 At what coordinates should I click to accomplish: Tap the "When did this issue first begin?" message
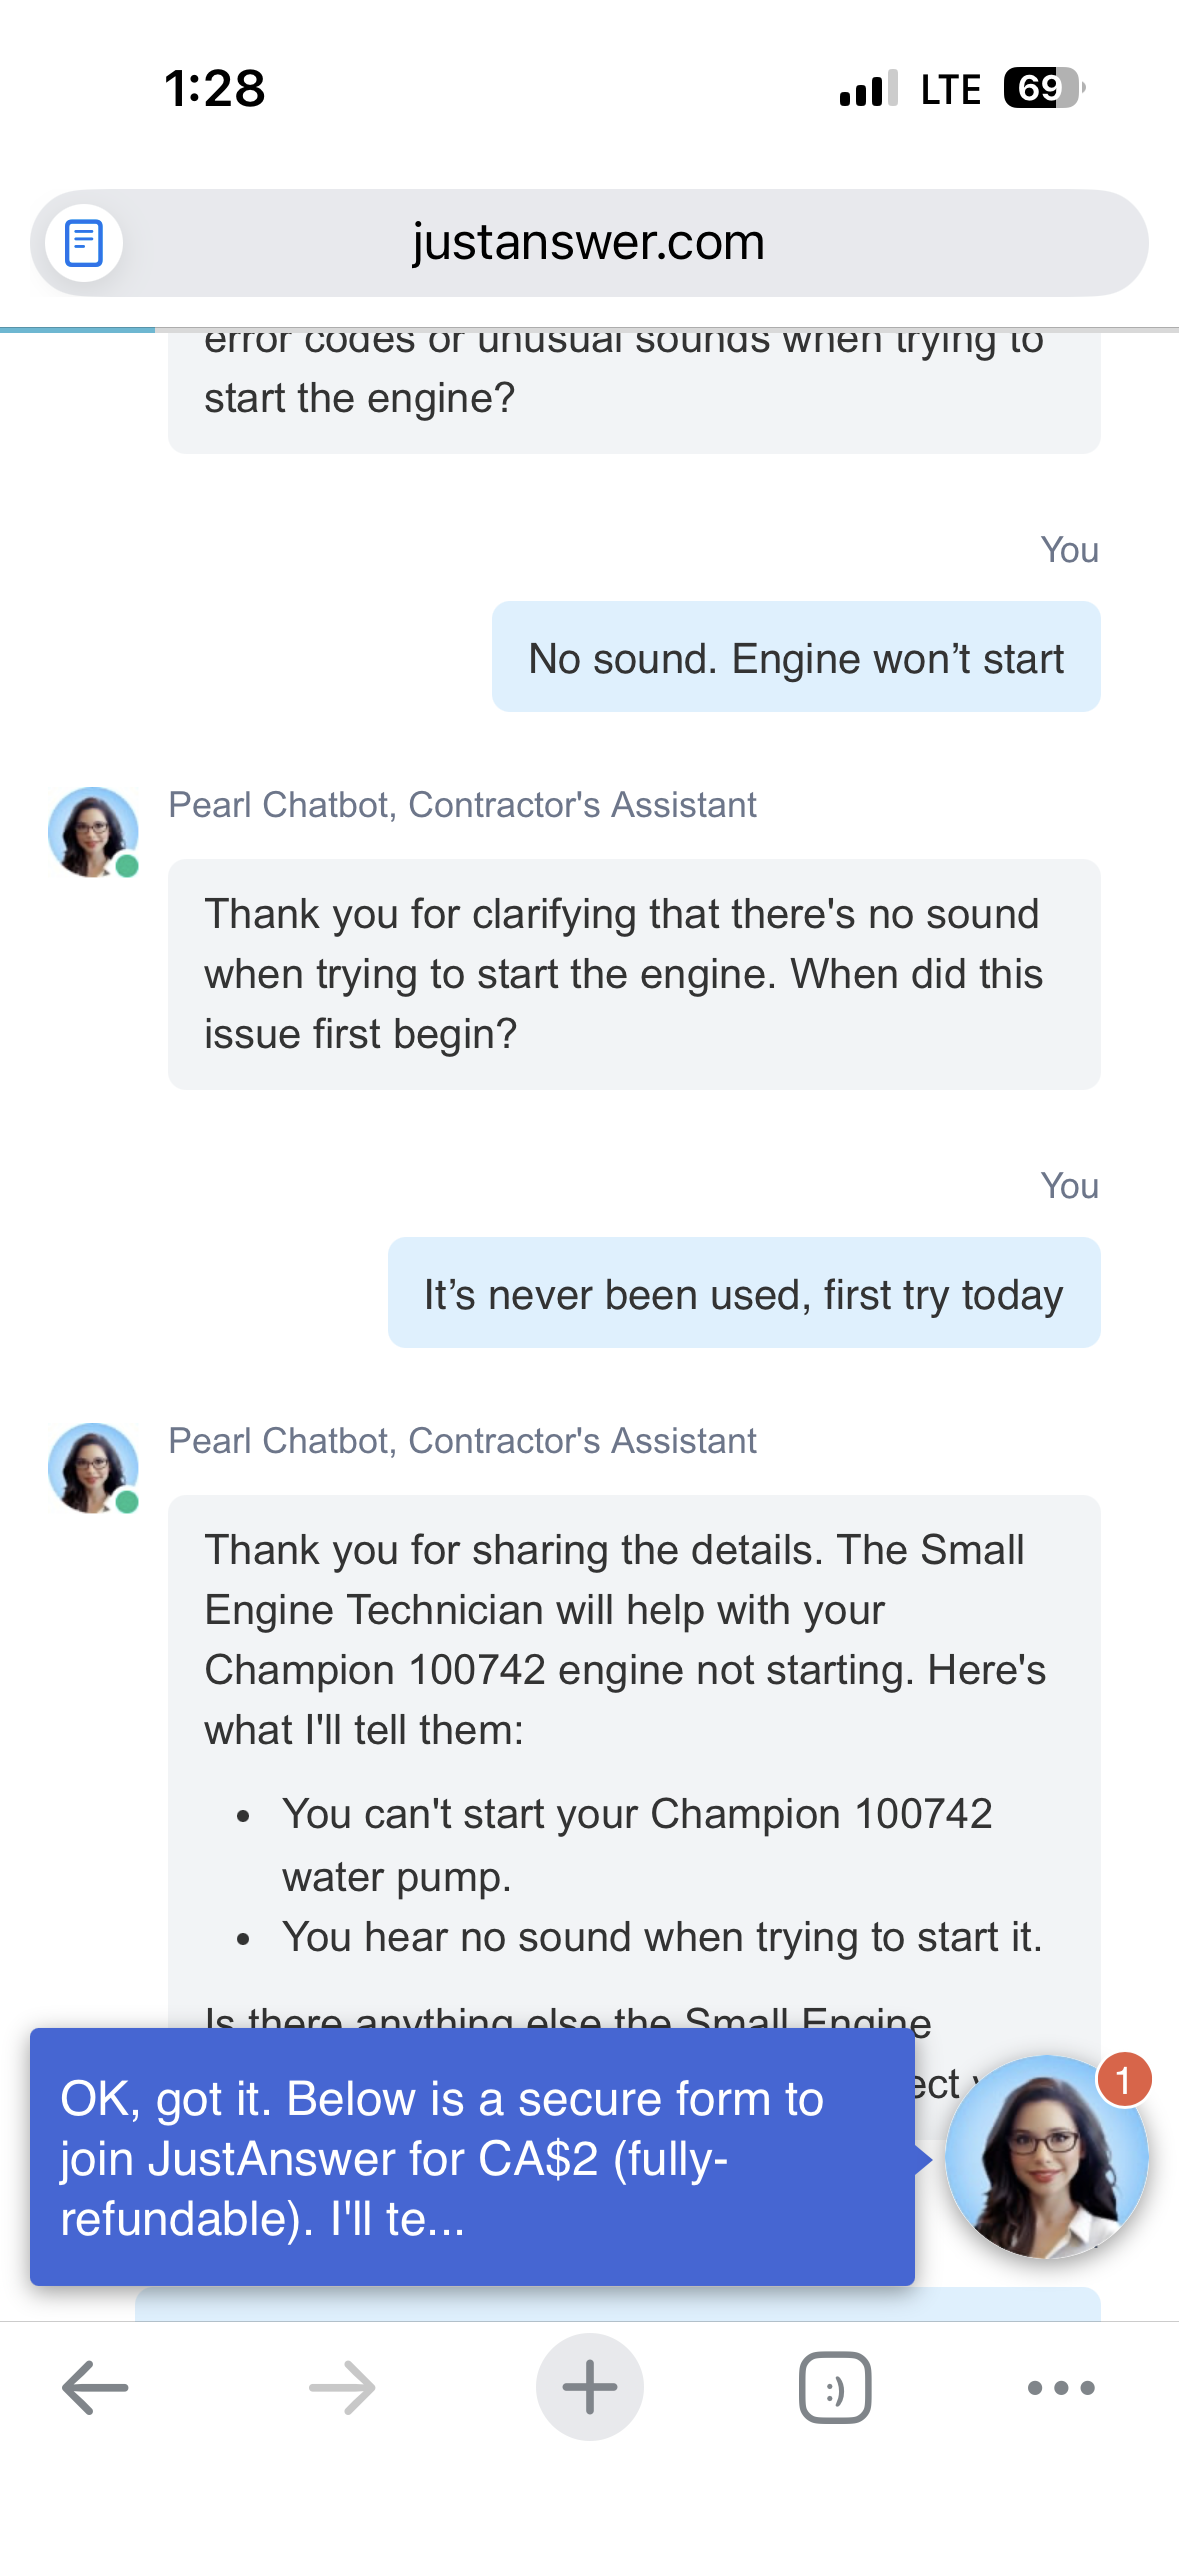pos(634,974)
